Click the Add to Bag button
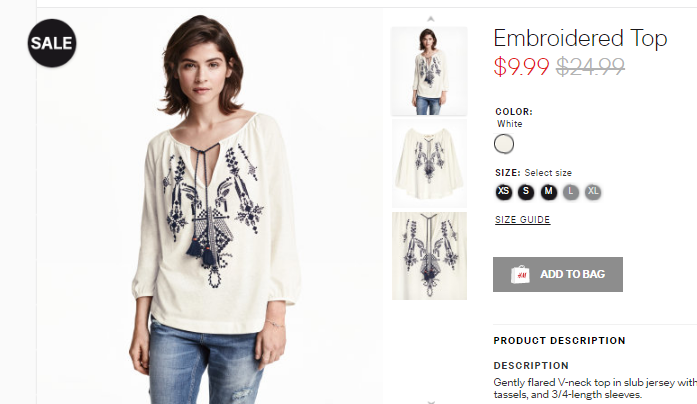Viewport: 697px width, 404px height. [558, 274]
